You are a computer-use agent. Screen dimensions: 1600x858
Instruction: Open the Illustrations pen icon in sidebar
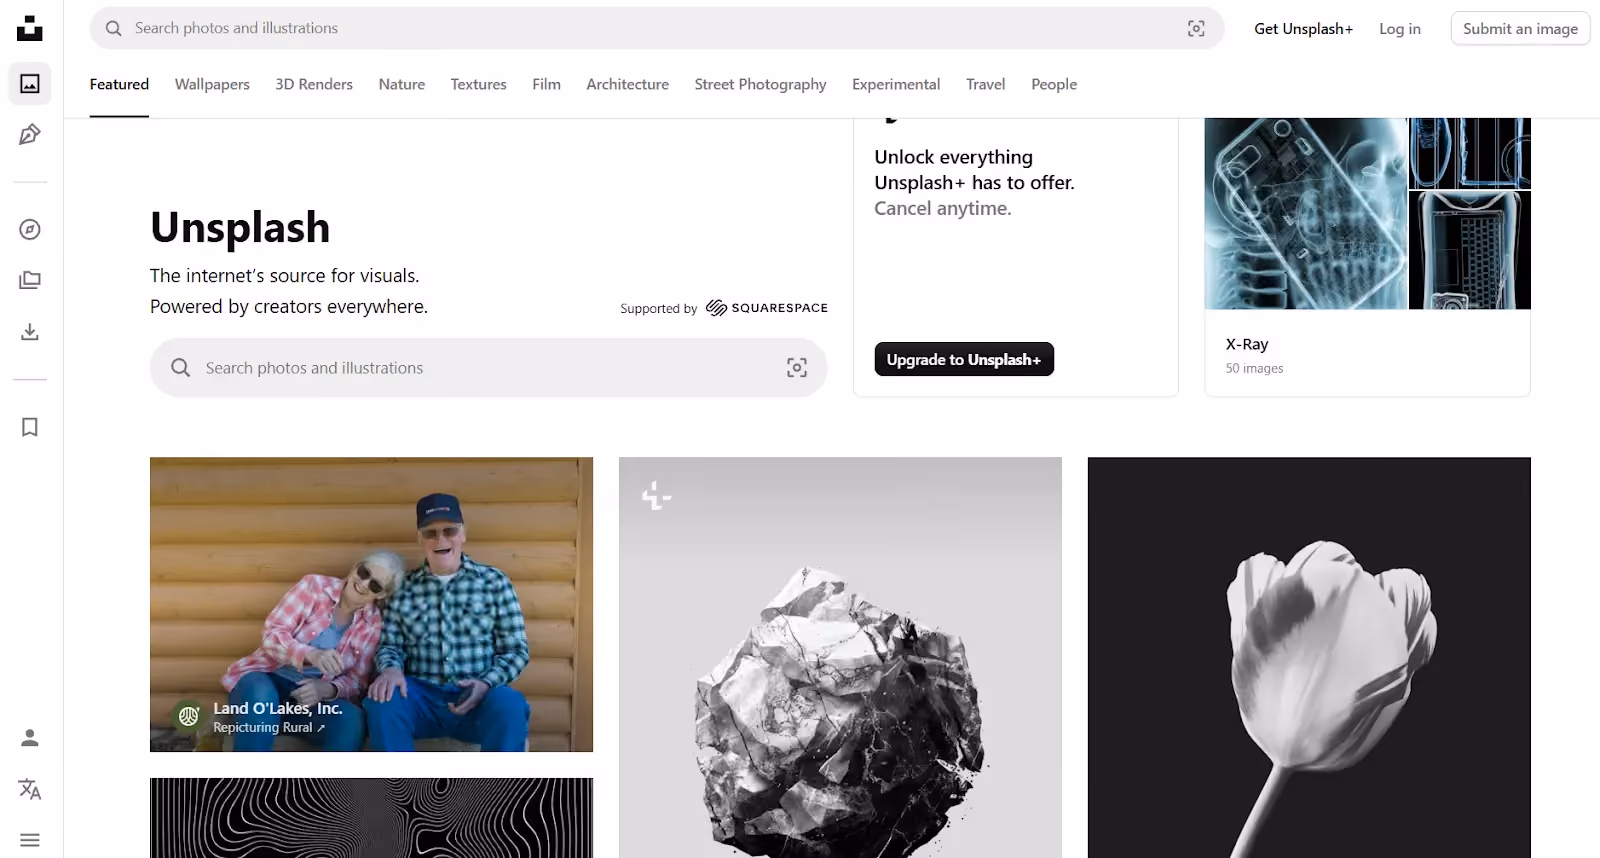pyautogui.click(x=30, y=134)
